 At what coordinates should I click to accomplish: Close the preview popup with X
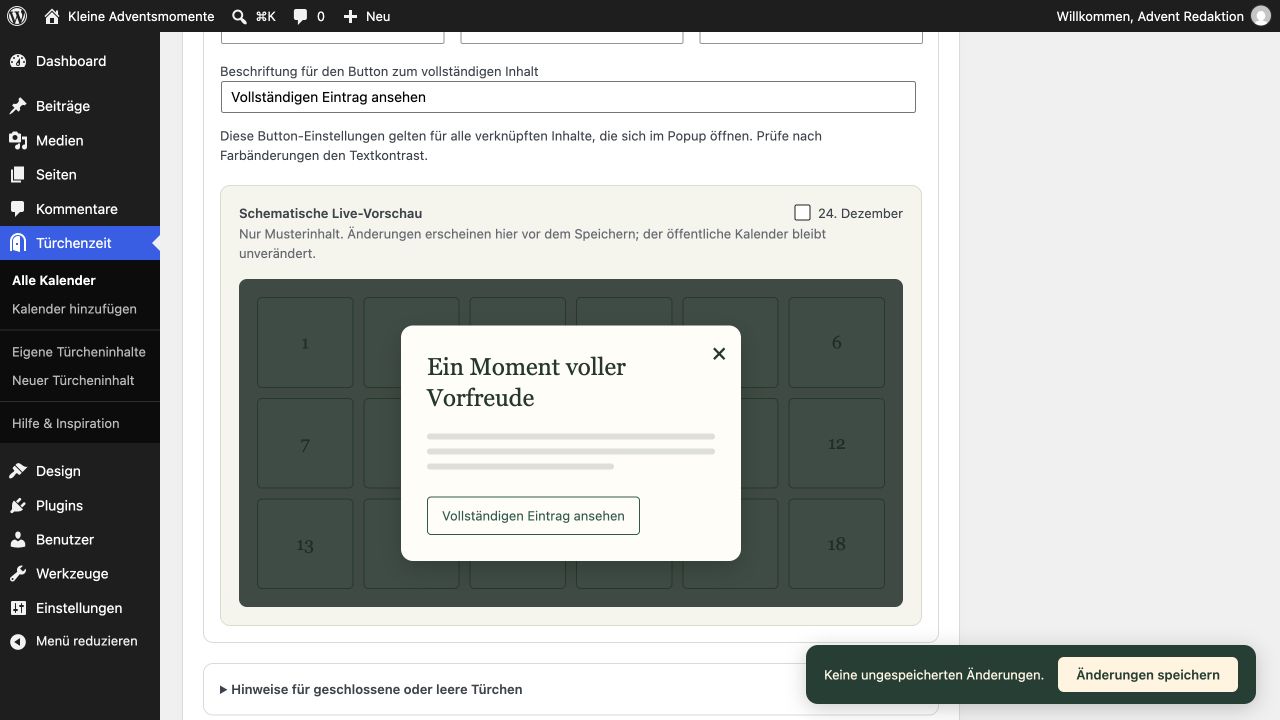click(719, 354)
